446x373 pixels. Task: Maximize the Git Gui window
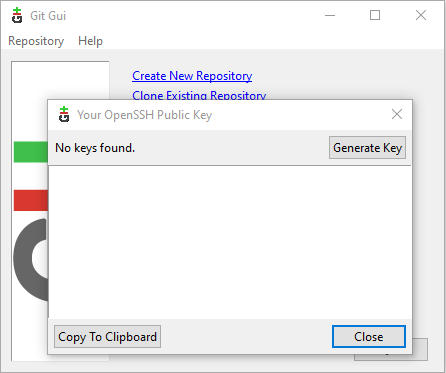pos(375,15)
